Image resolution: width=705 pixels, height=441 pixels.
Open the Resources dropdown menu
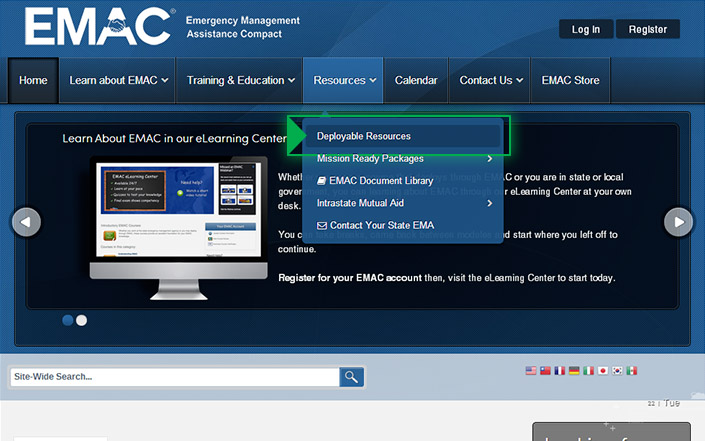pos(344,80)
